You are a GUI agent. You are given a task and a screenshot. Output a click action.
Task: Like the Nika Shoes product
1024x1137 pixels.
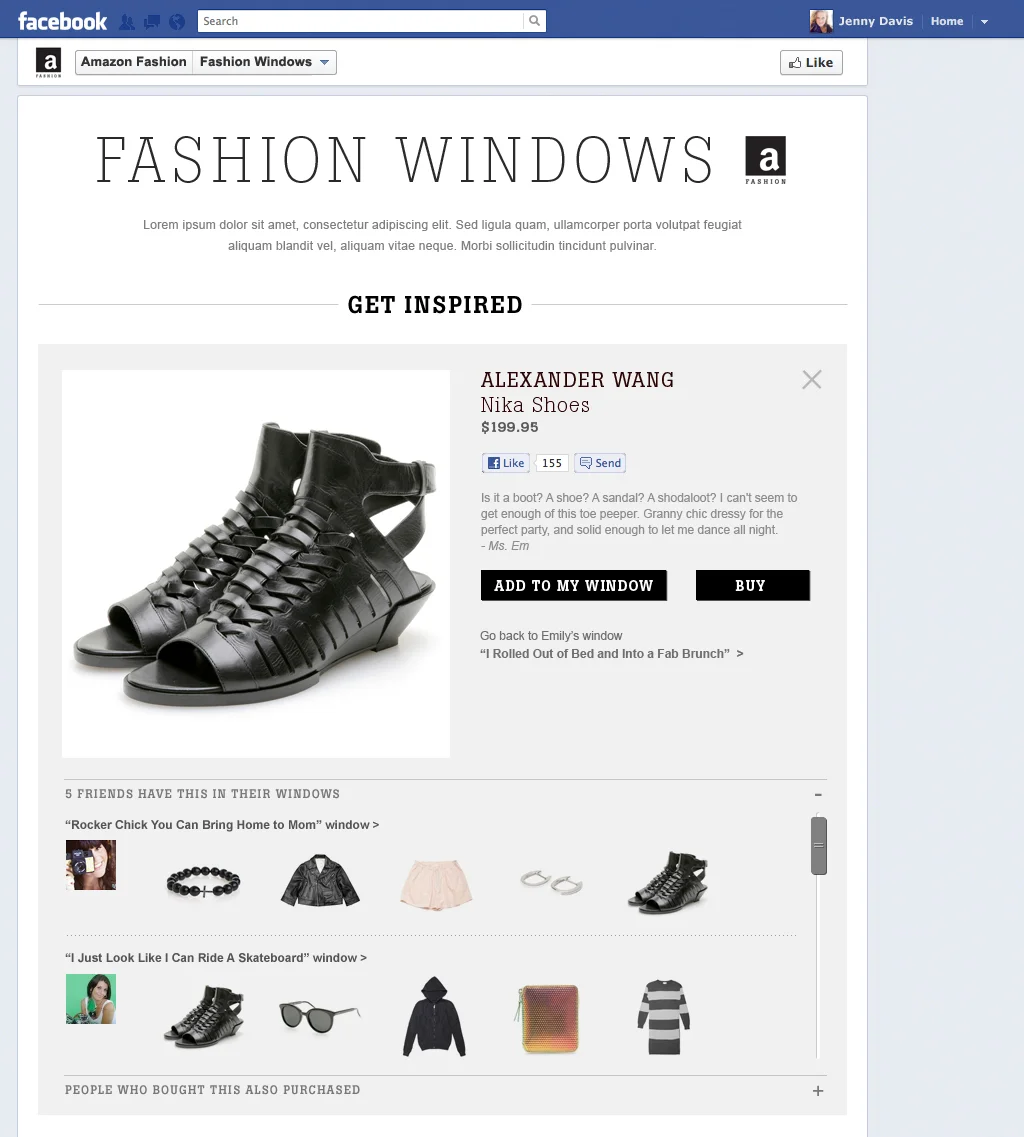pos(506,463)
